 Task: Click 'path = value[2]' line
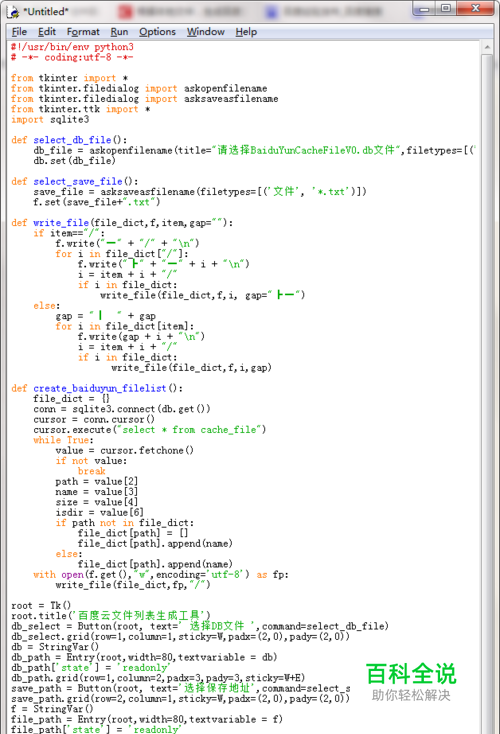[97, 481]
